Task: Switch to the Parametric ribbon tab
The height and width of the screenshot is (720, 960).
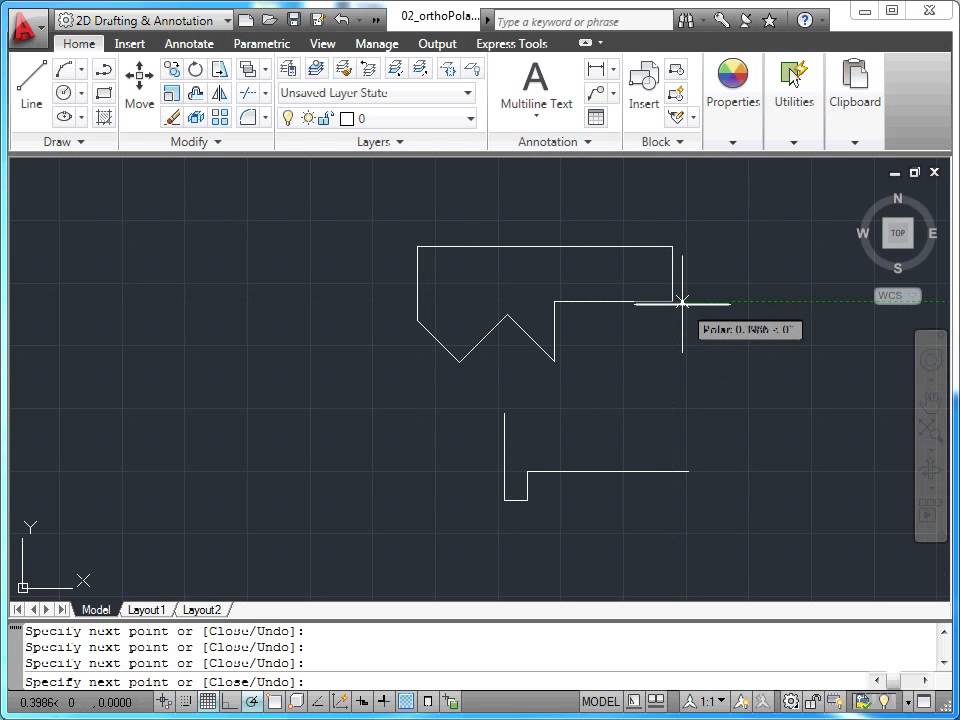Action: (x=261, y=43)
